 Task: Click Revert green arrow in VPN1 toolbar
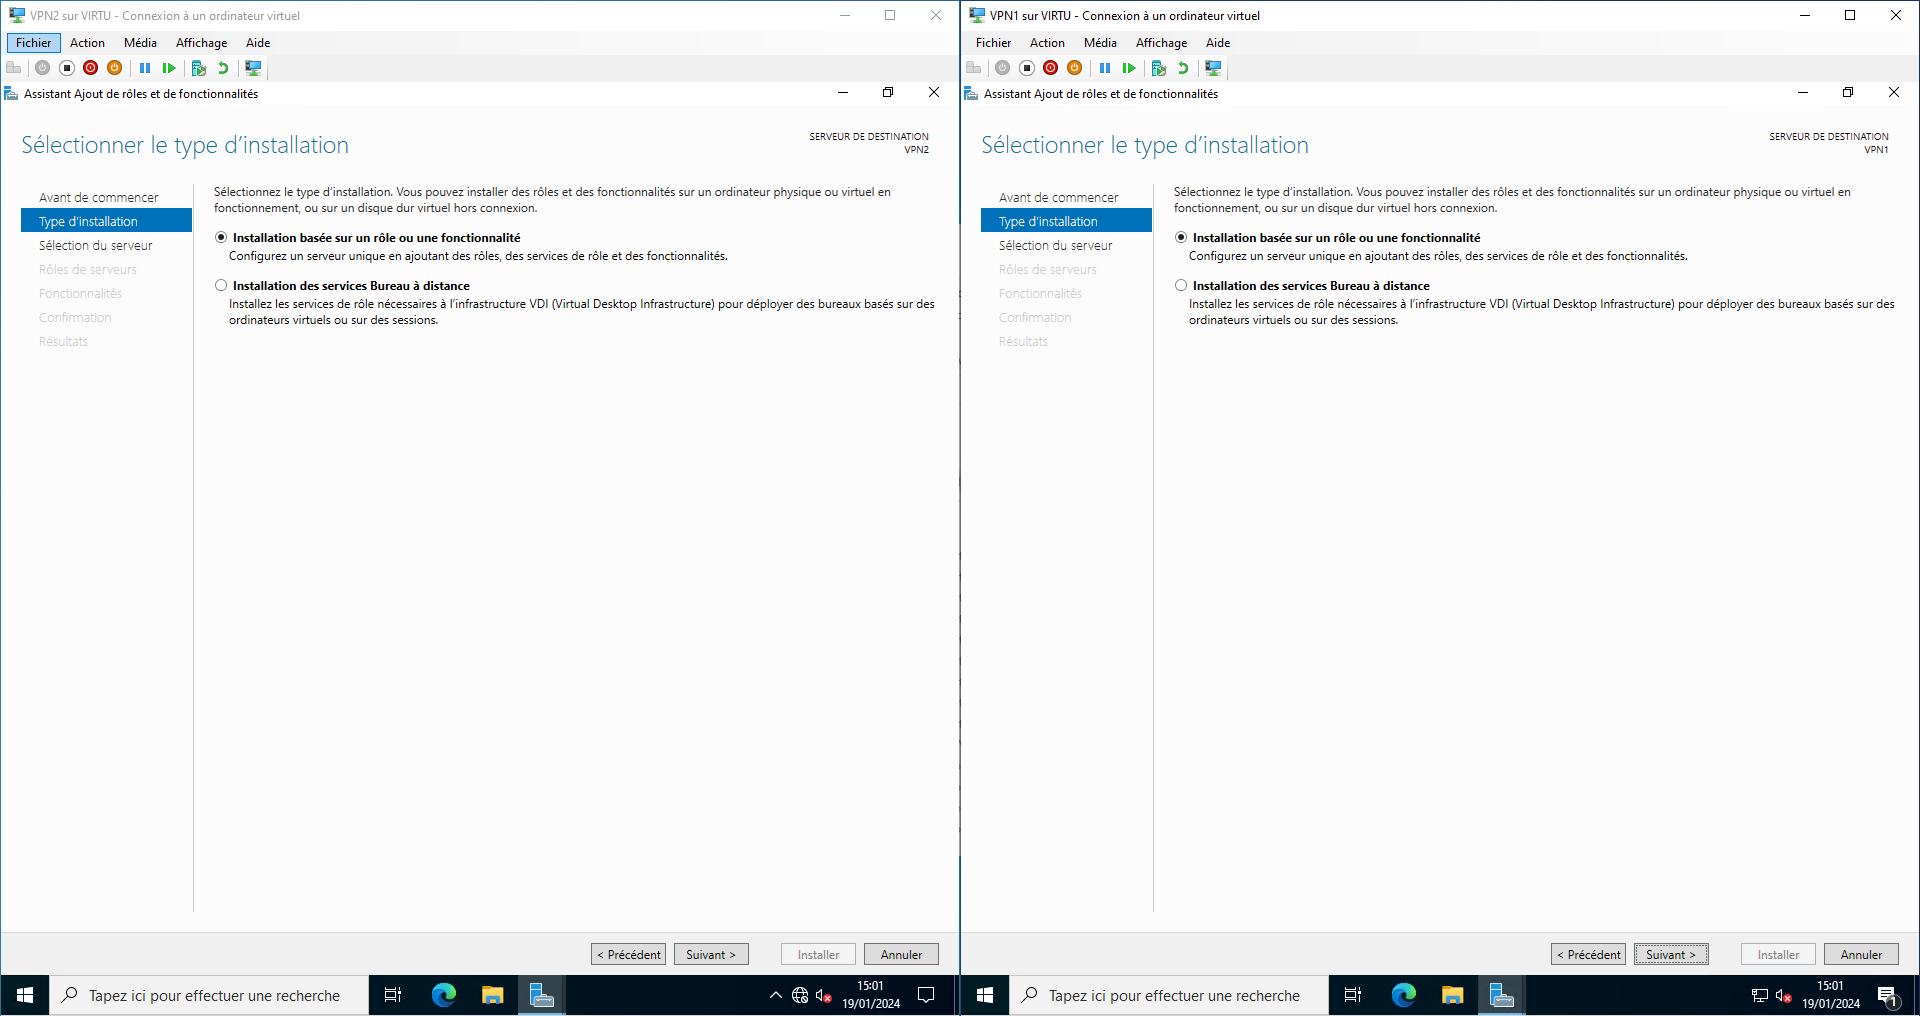[x=1183, y=68]
